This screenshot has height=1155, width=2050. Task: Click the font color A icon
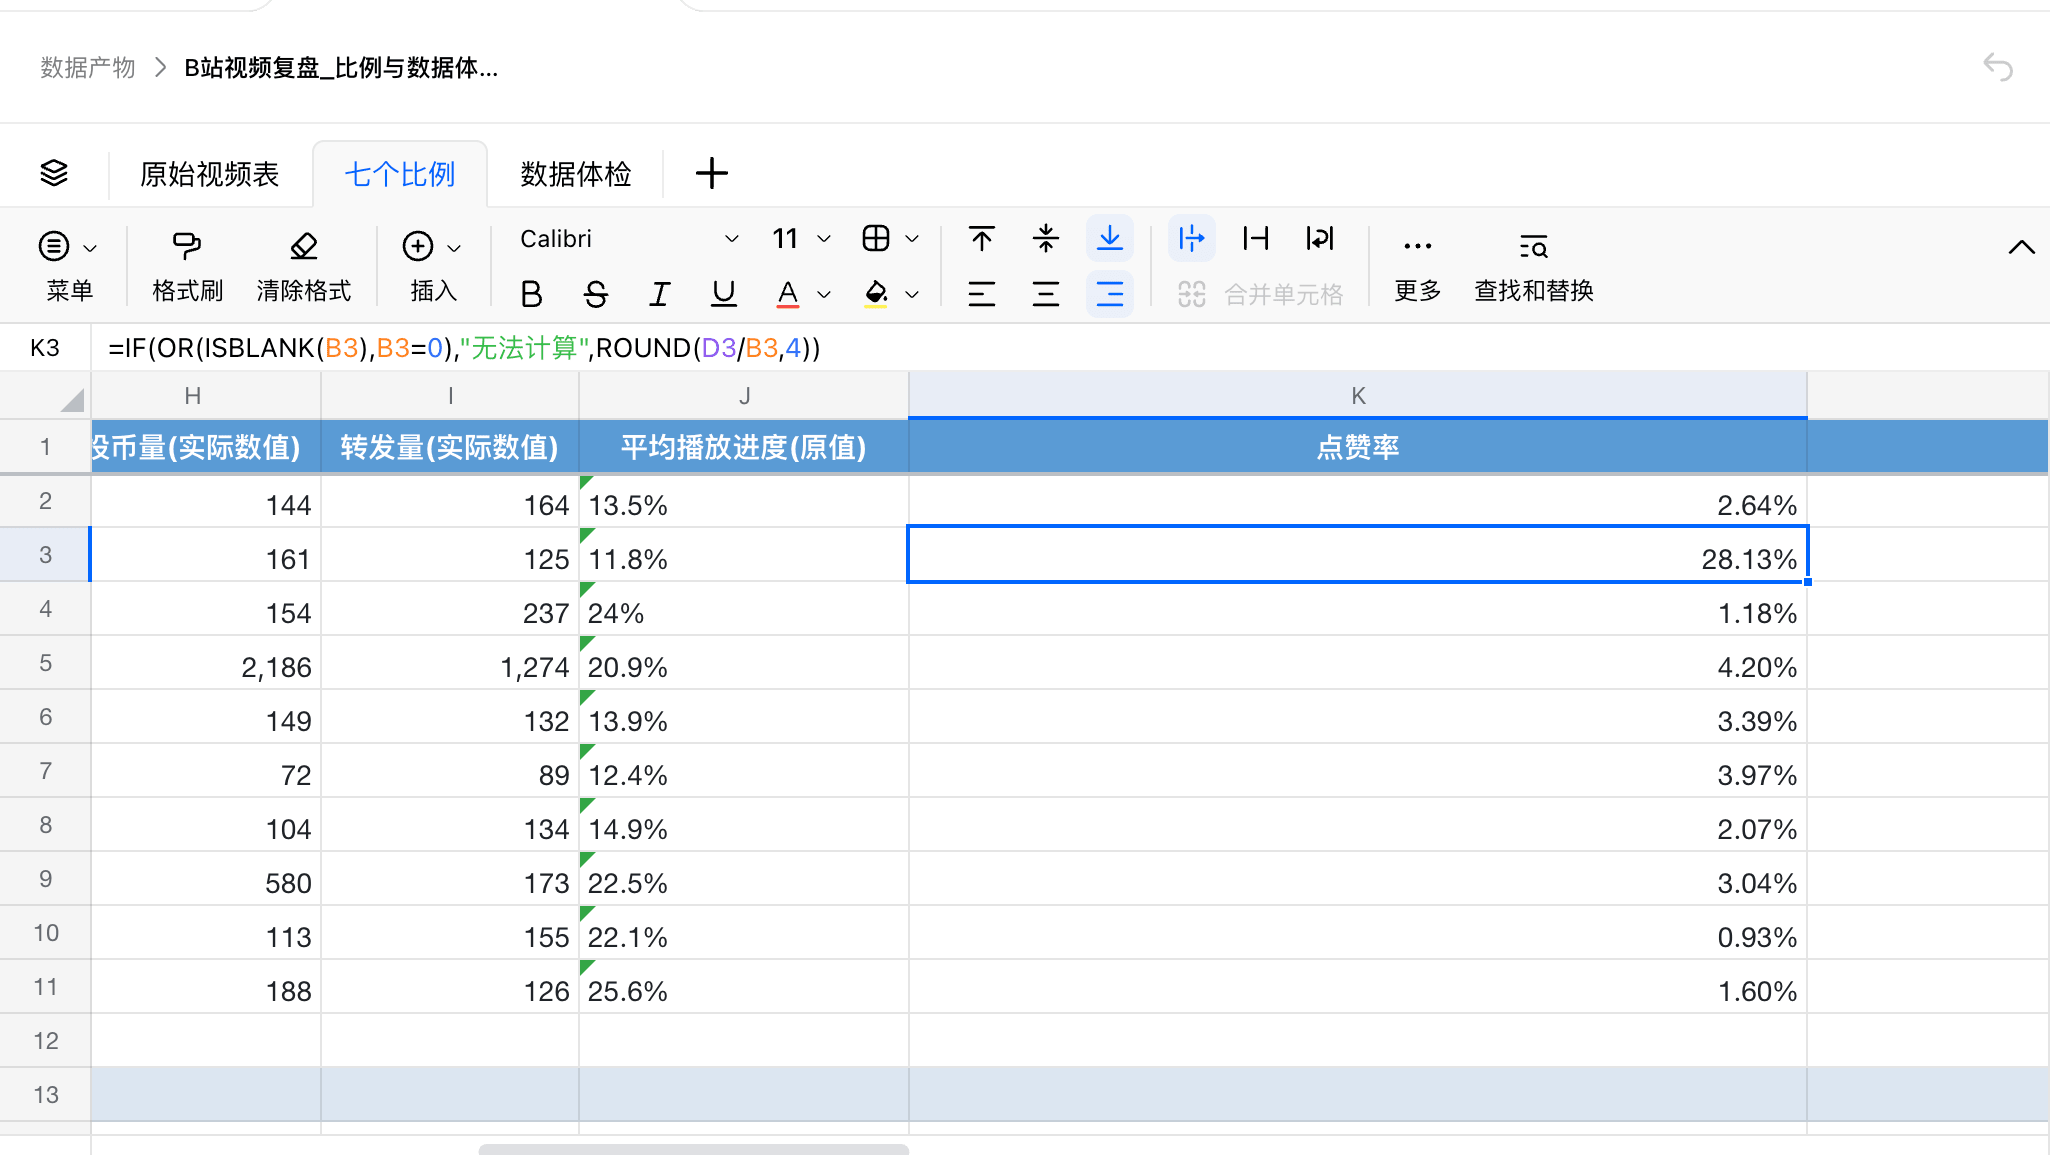click(x=788, y=294)
